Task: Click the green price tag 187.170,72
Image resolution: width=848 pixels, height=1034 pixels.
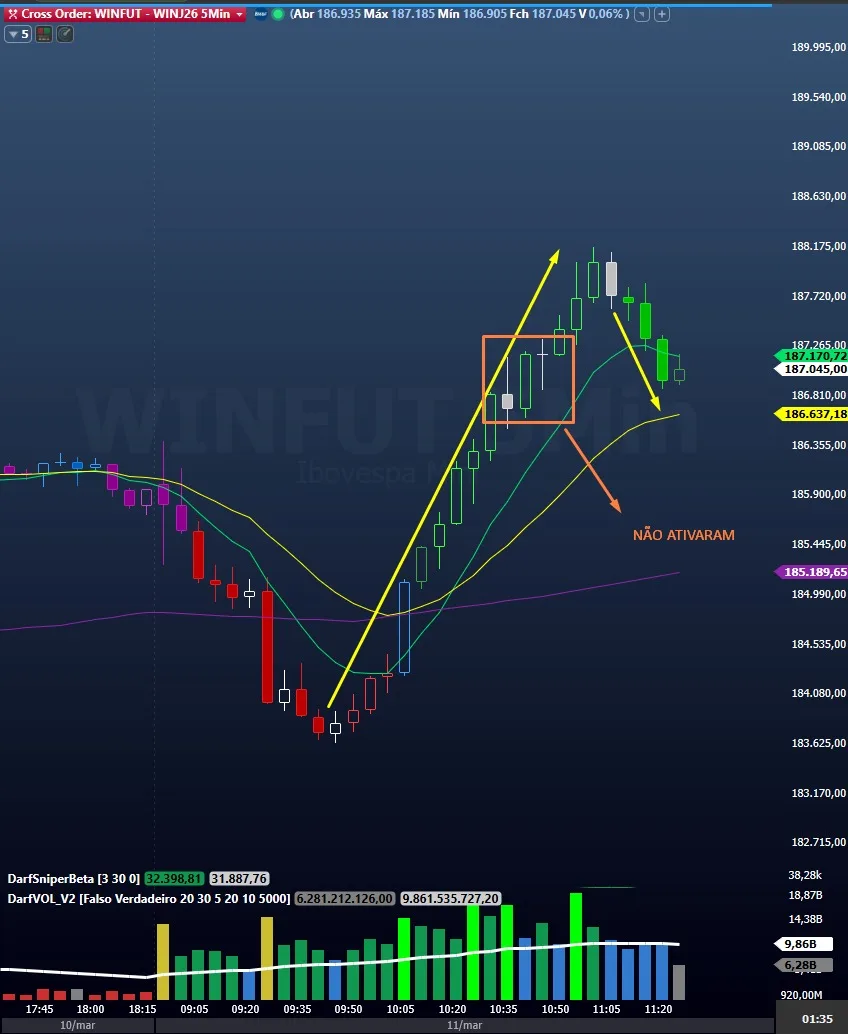Action: [811, 356]
